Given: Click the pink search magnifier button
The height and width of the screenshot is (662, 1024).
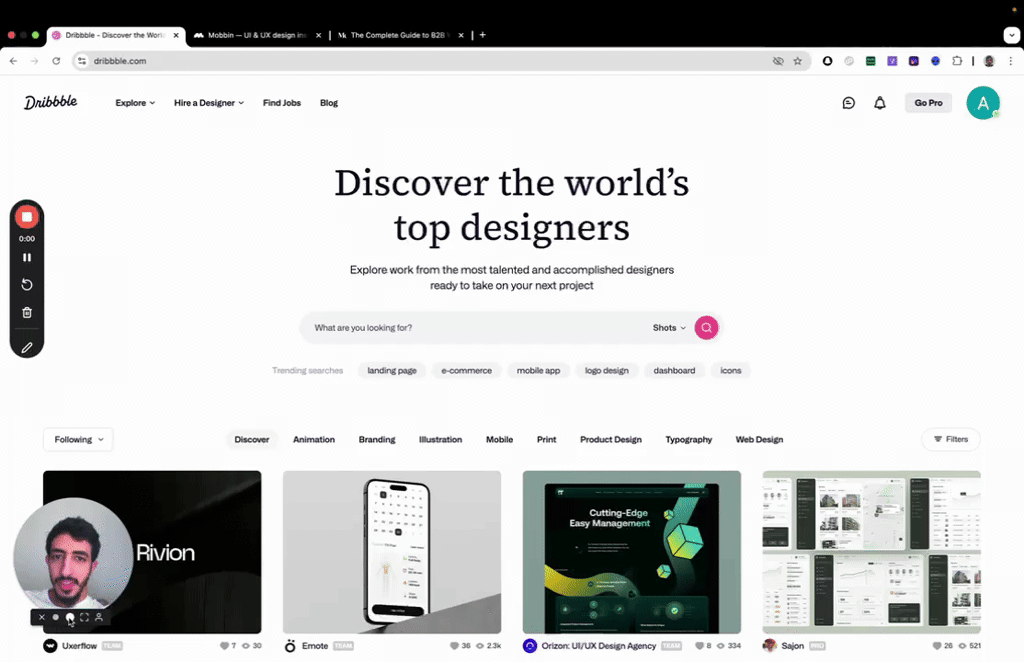Looking at the screenshot, I should click(x=706, y=328).
